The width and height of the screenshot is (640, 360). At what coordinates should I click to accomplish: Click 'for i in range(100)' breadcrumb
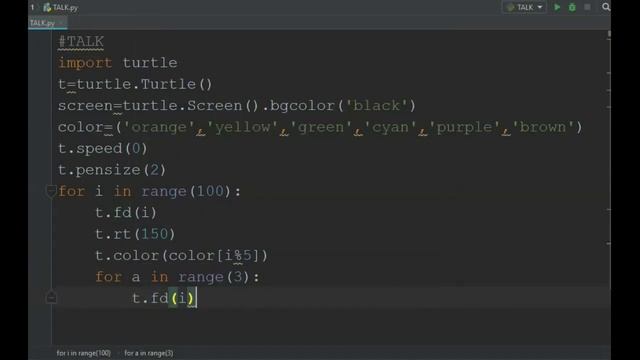point(83,353)
